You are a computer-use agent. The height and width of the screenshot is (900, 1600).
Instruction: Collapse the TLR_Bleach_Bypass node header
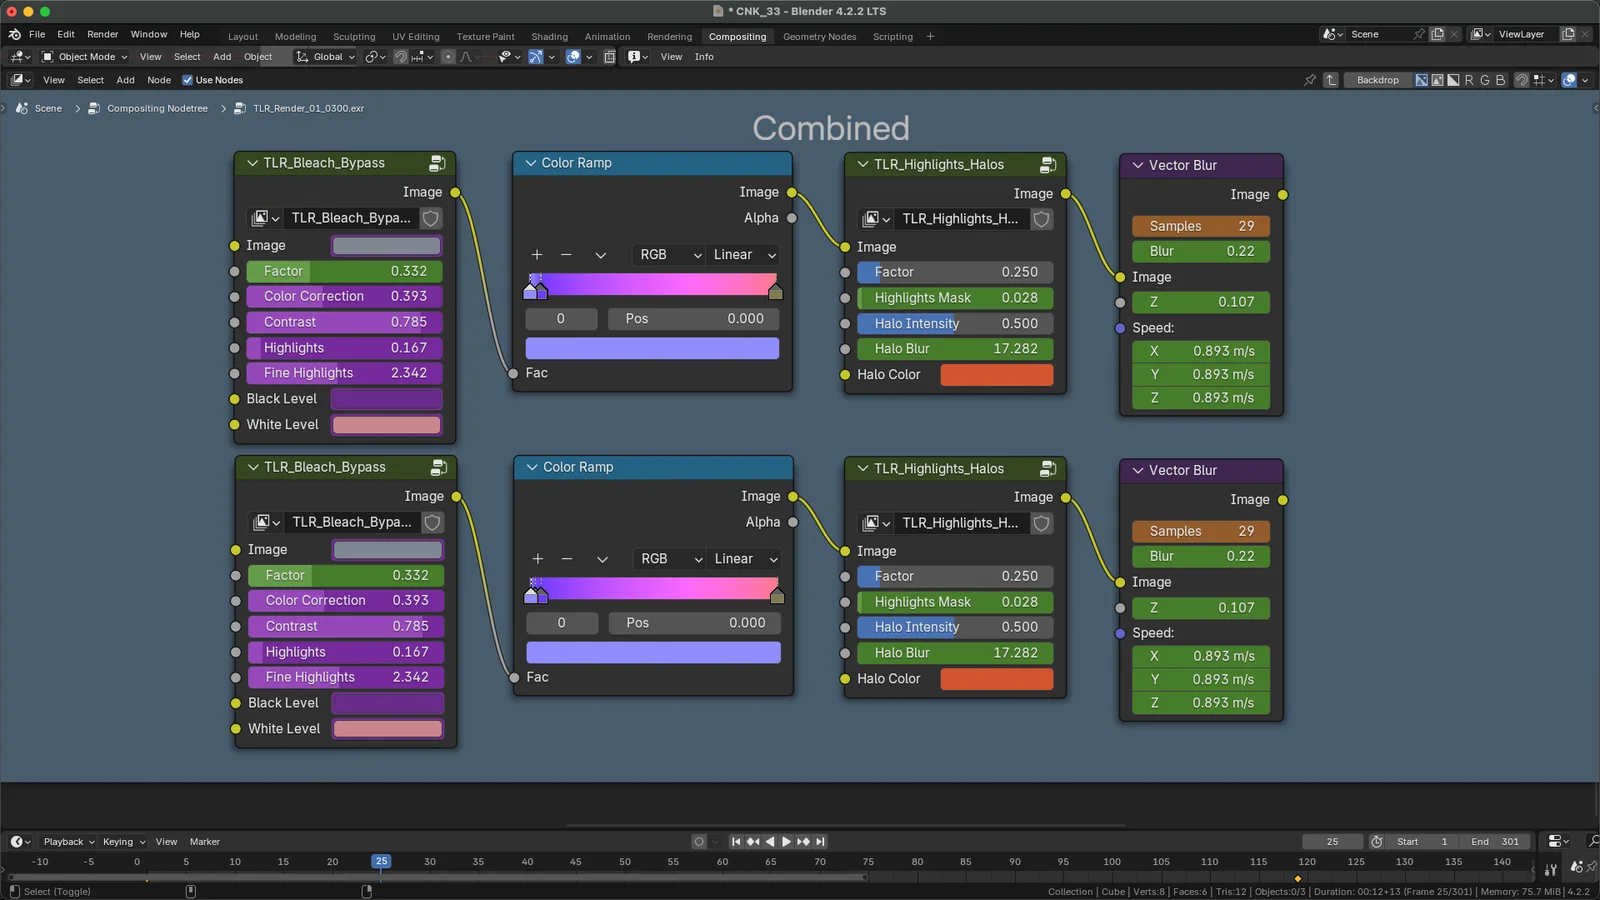(251, 163)
